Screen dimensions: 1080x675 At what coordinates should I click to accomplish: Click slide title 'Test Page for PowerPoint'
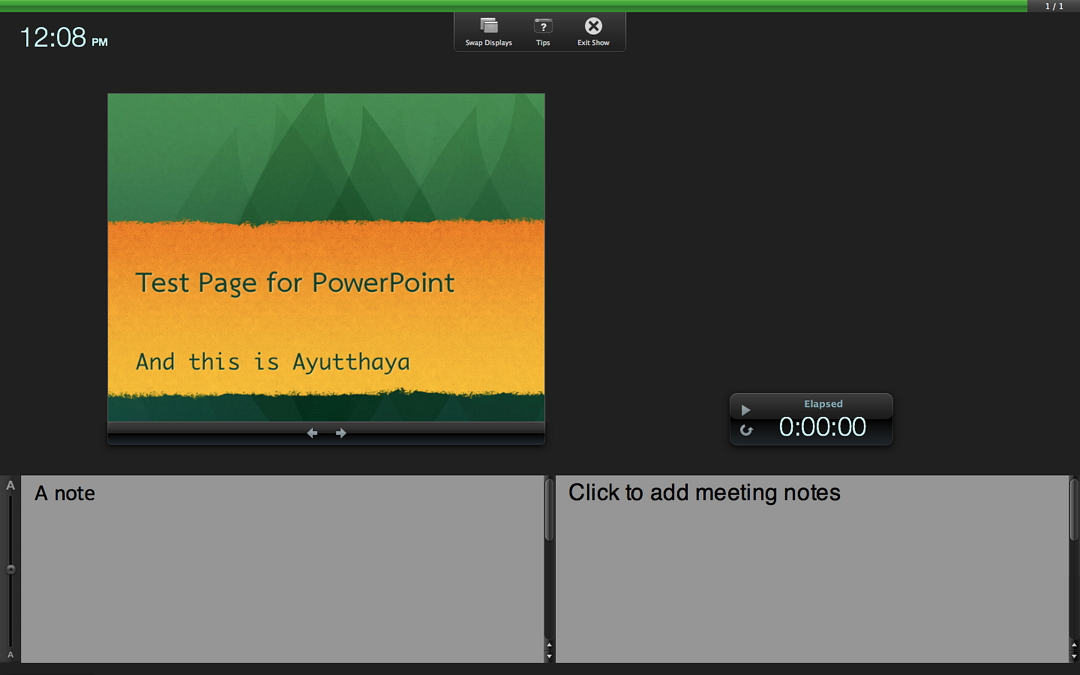295,283
